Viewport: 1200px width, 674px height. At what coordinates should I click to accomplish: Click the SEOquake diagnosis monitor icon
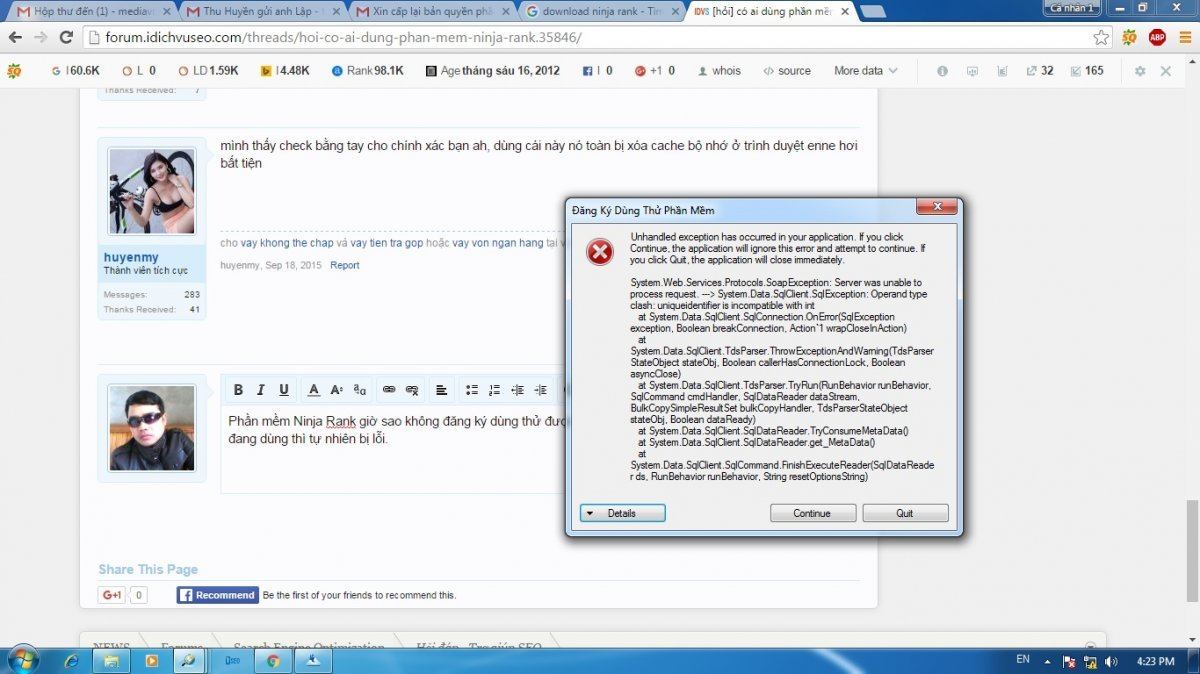coord(972,71)
